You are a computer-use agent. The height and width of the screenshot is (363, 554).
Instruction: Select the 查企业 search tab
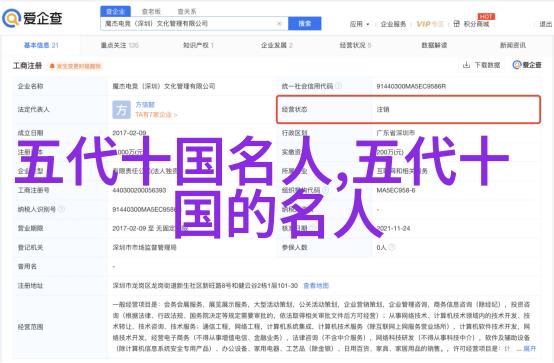click(x=116, y=12)
